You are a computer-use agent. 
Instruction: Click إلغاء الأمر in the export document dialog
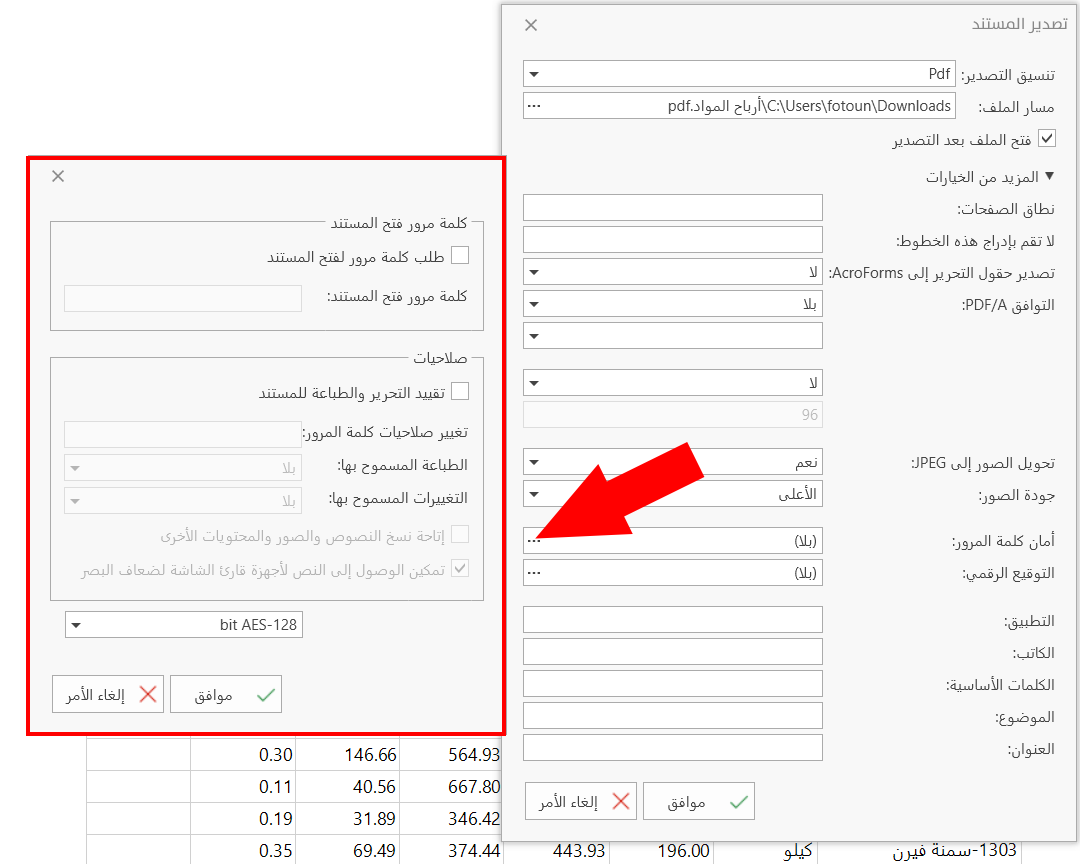pos(581,801)
